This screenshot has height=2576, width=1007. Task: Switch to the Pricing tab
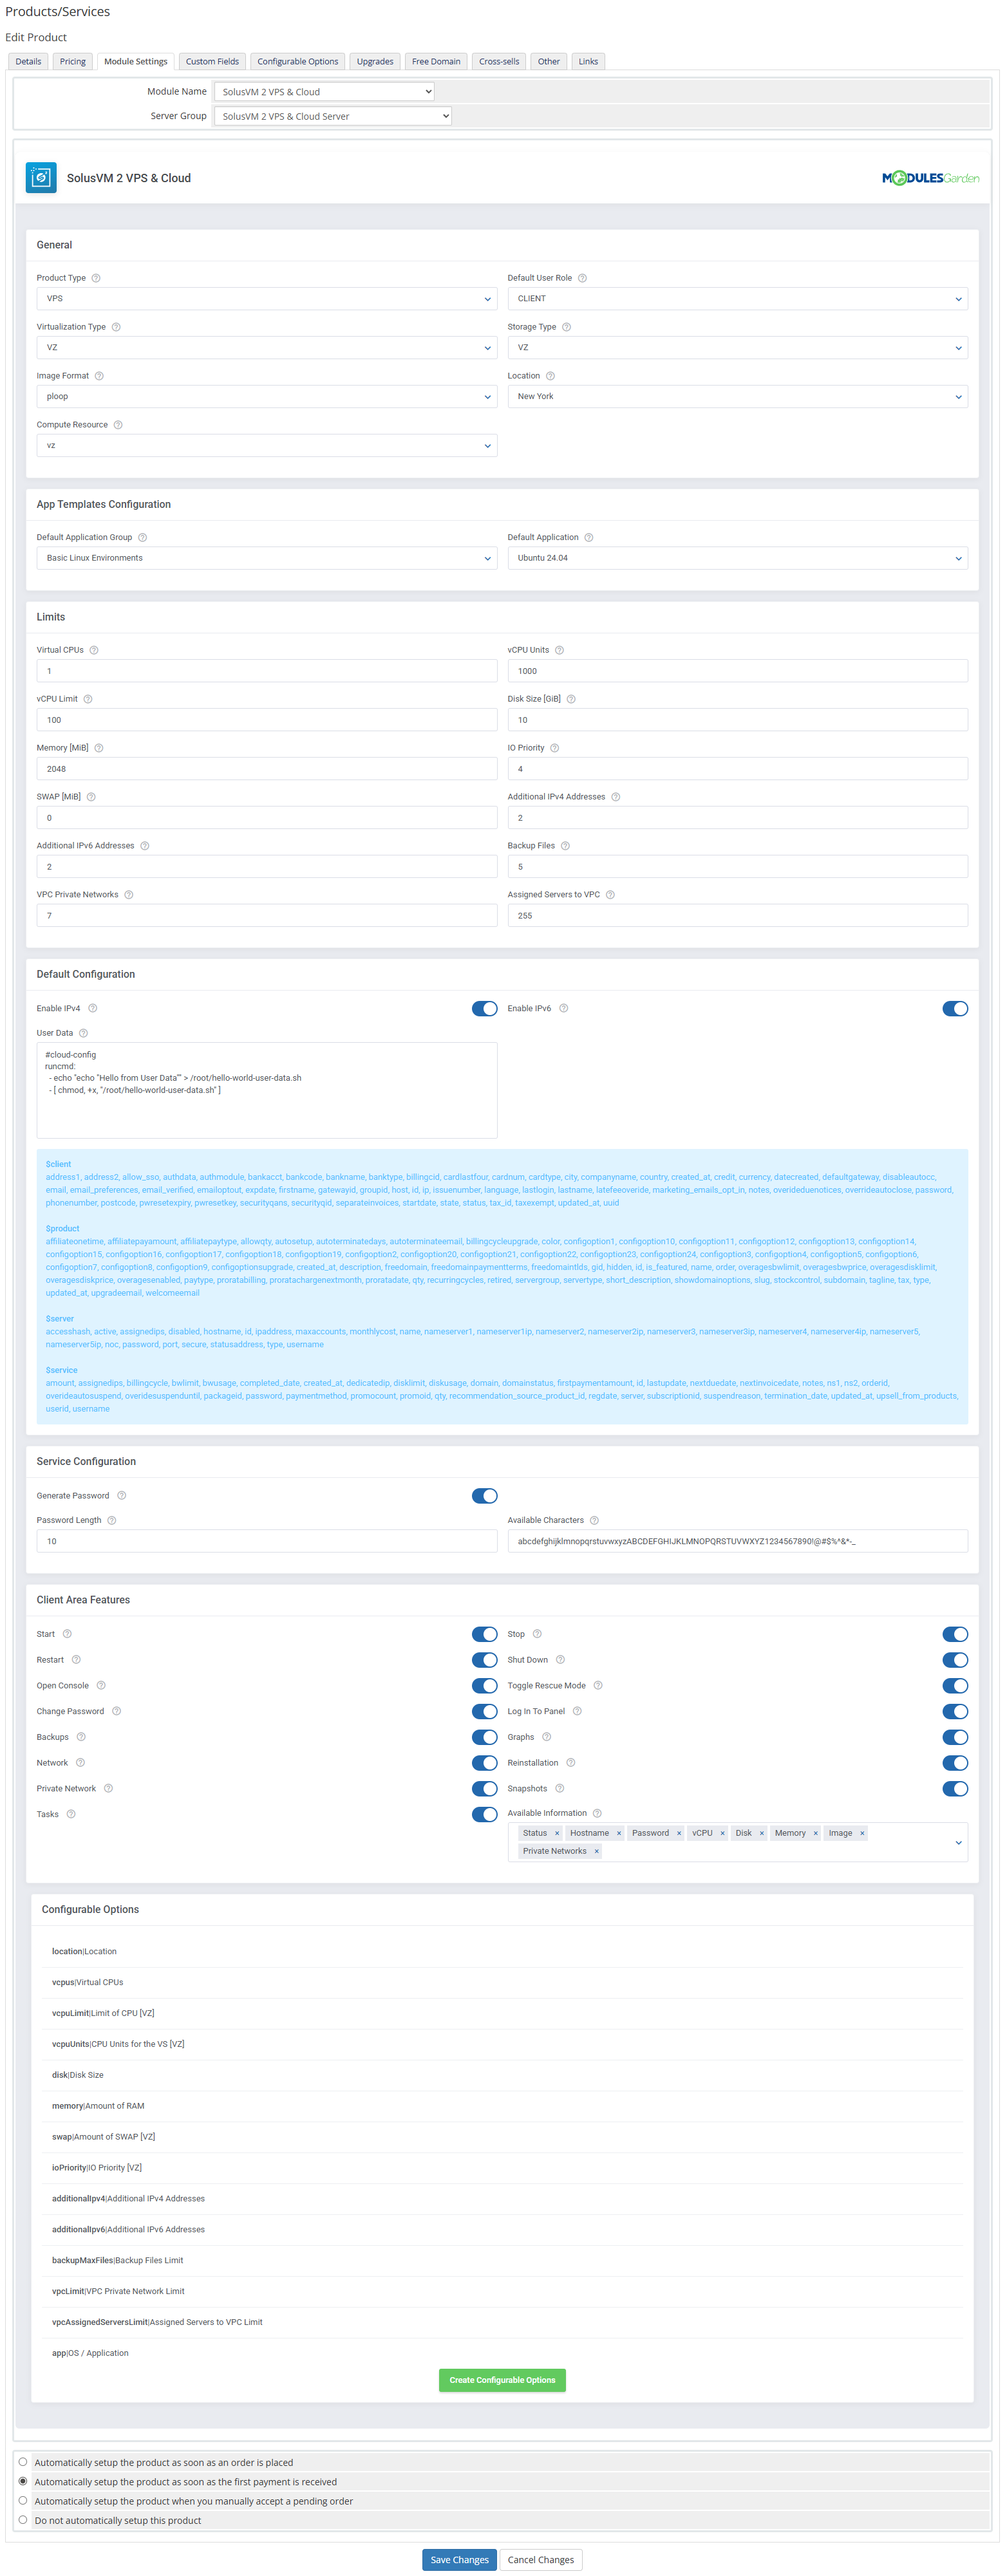pos(72,62)
